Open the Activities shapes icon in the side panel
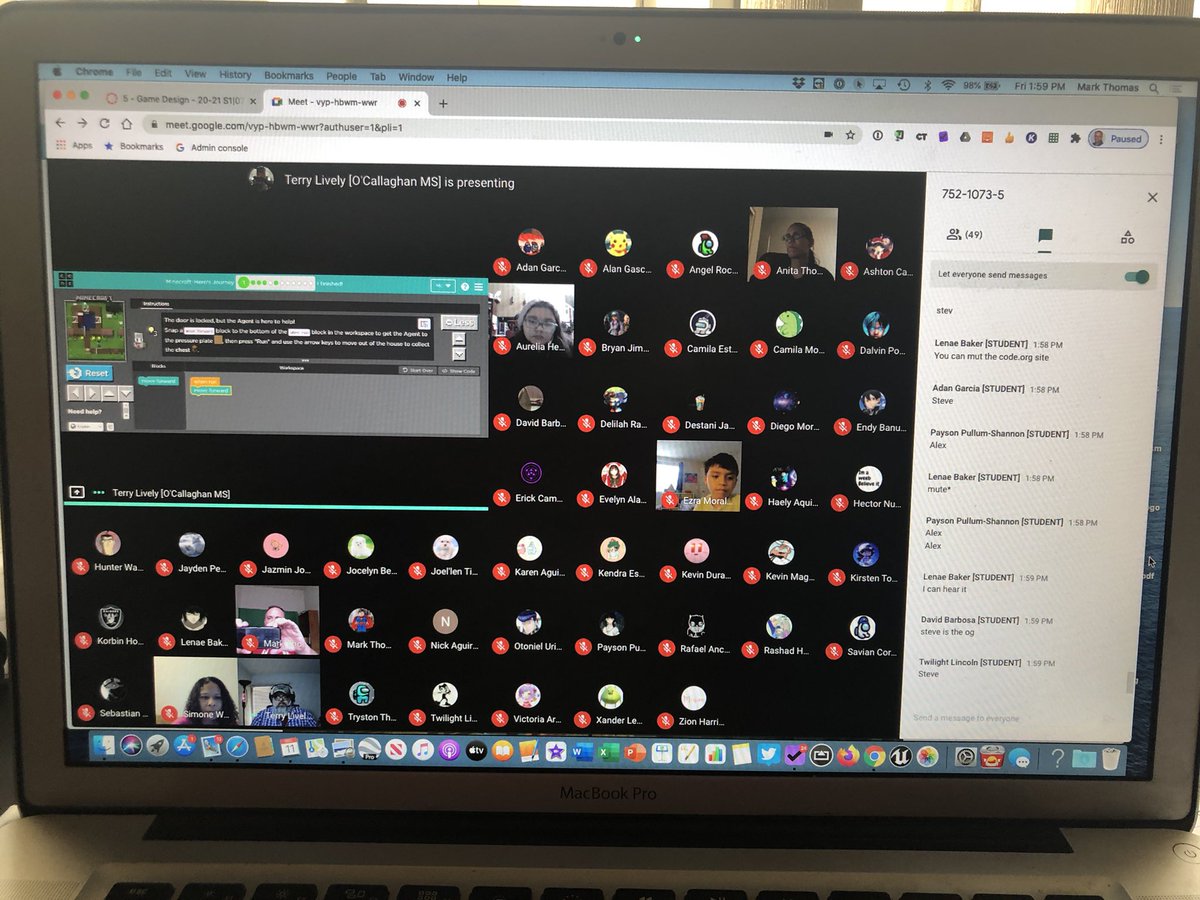Image resolution: width=1200 pixels, height=900 pixels. point(1127,237)
